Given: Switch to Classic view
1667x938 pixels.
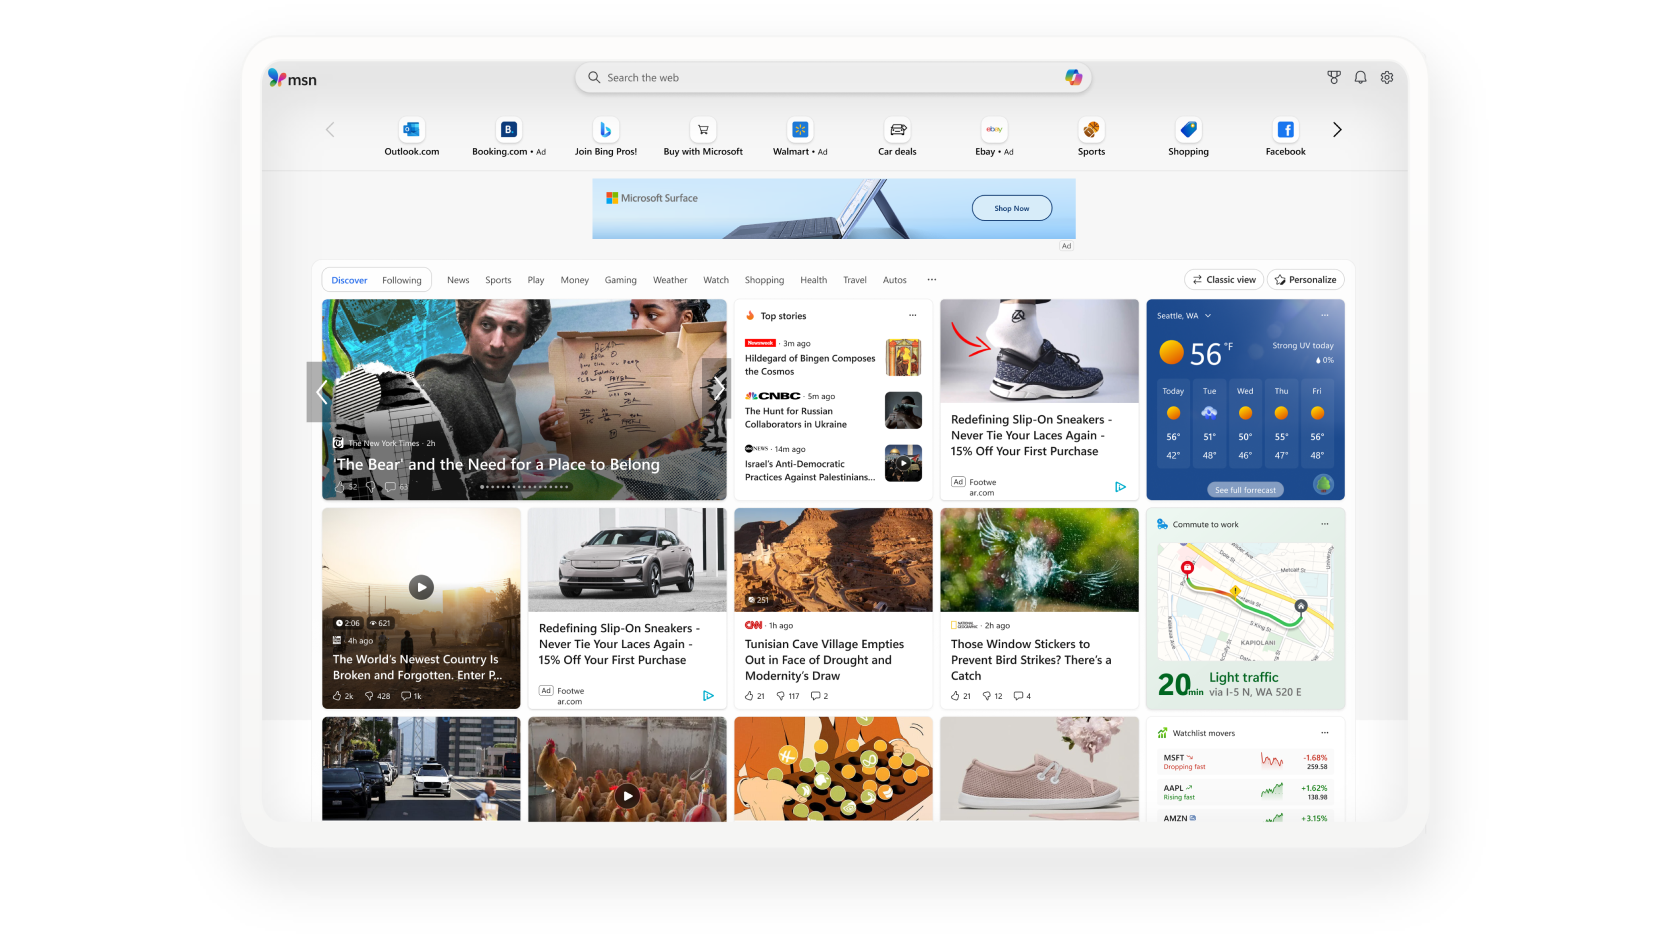Looking at the screenshot, I should (x=1223, y=280).
